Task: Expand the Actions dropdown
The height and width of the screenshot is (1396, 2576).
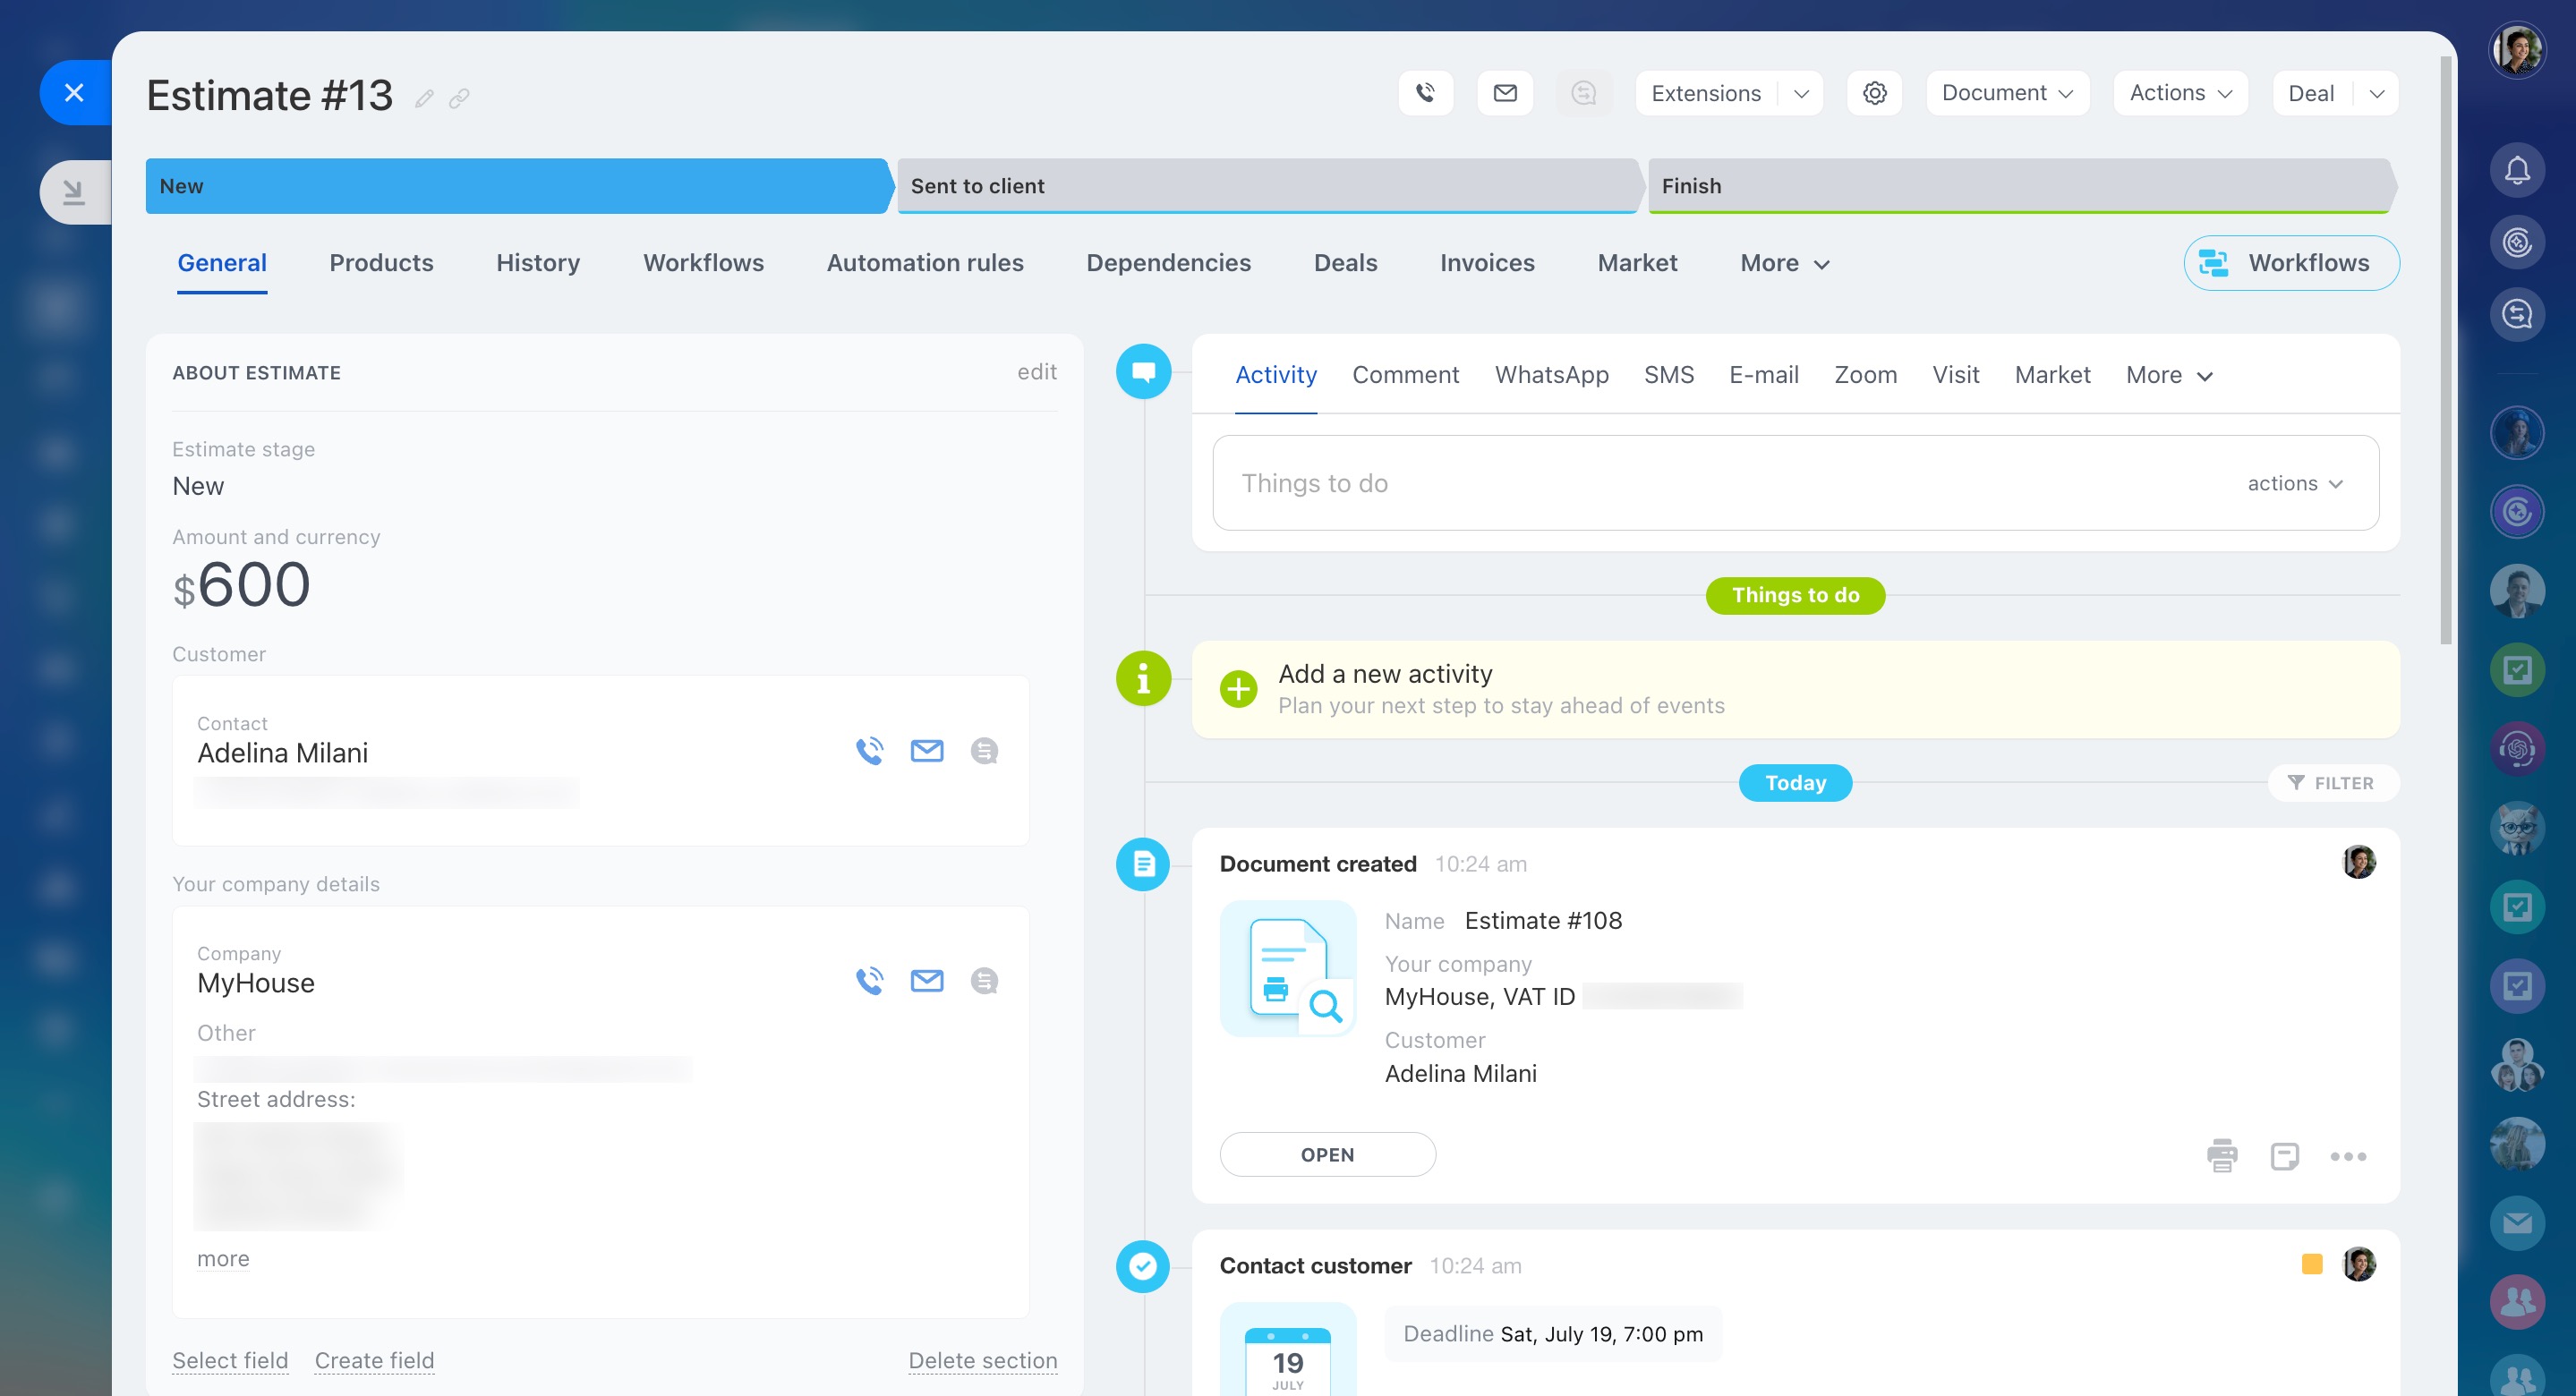Action: [x=2180, y=93]
